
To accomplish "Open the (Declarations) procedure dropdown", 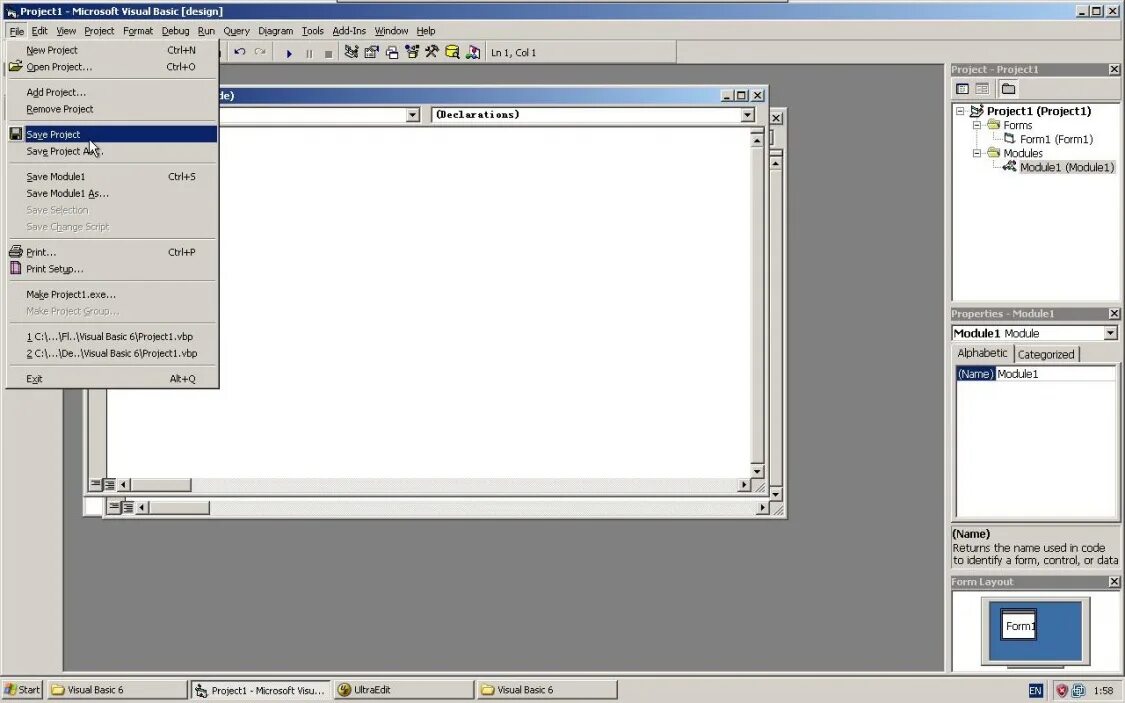I will [747, 115].
